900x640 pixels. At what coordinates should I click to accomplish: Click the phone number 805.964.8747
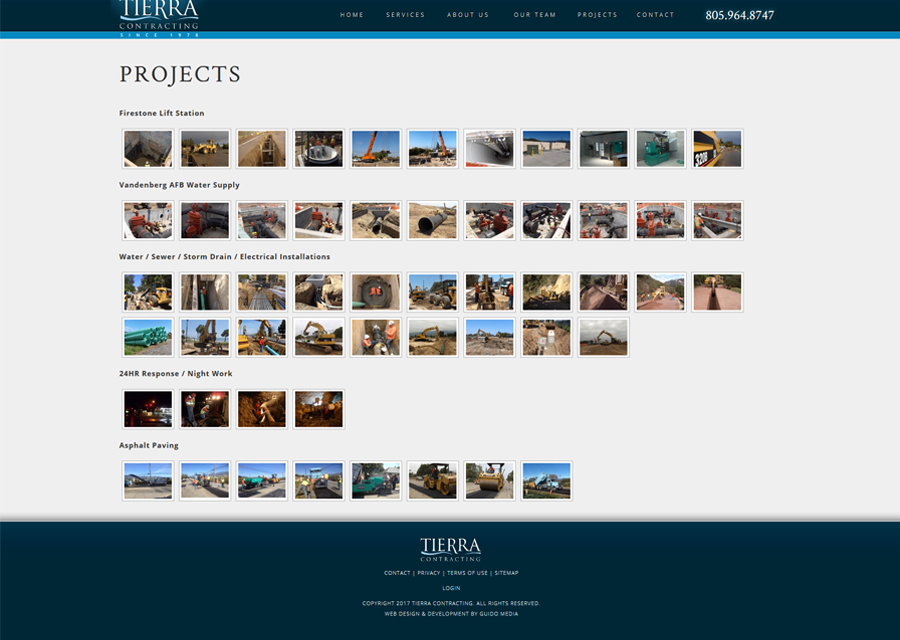tap(740, 15)
